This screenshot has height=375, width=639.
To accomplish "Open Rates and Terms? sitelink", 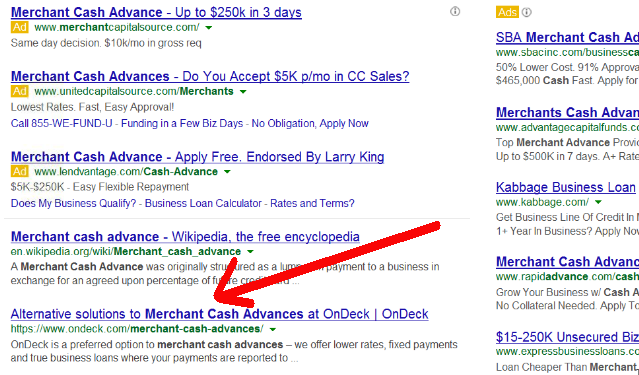I will pos(312,203).
